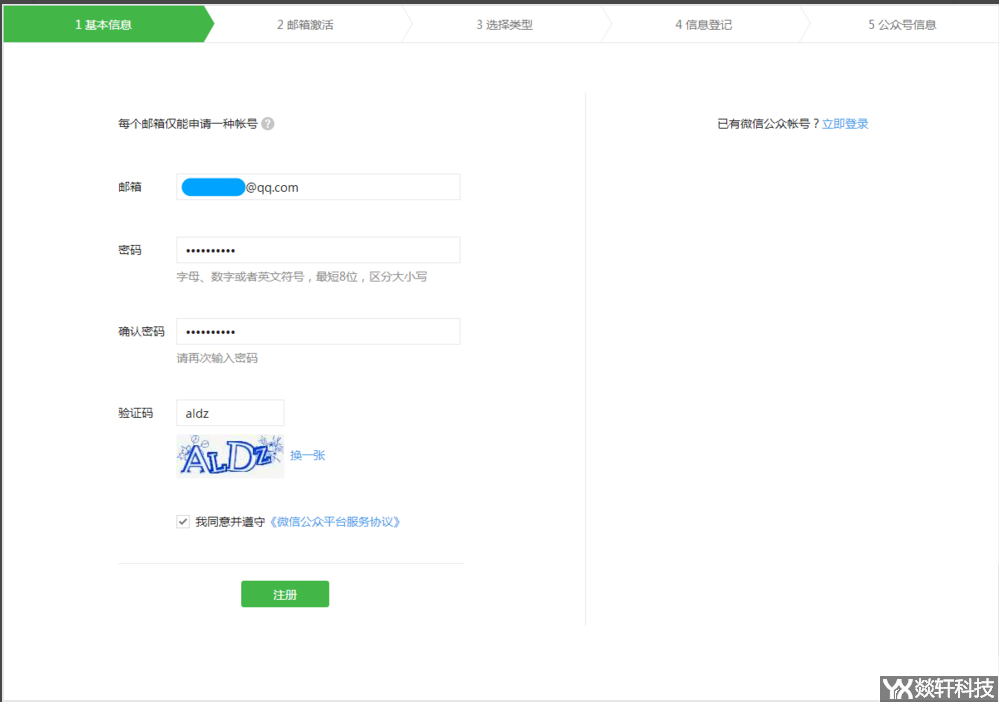
Task: Click the 确认密码 confirmation field
Action: click(318, 331)
